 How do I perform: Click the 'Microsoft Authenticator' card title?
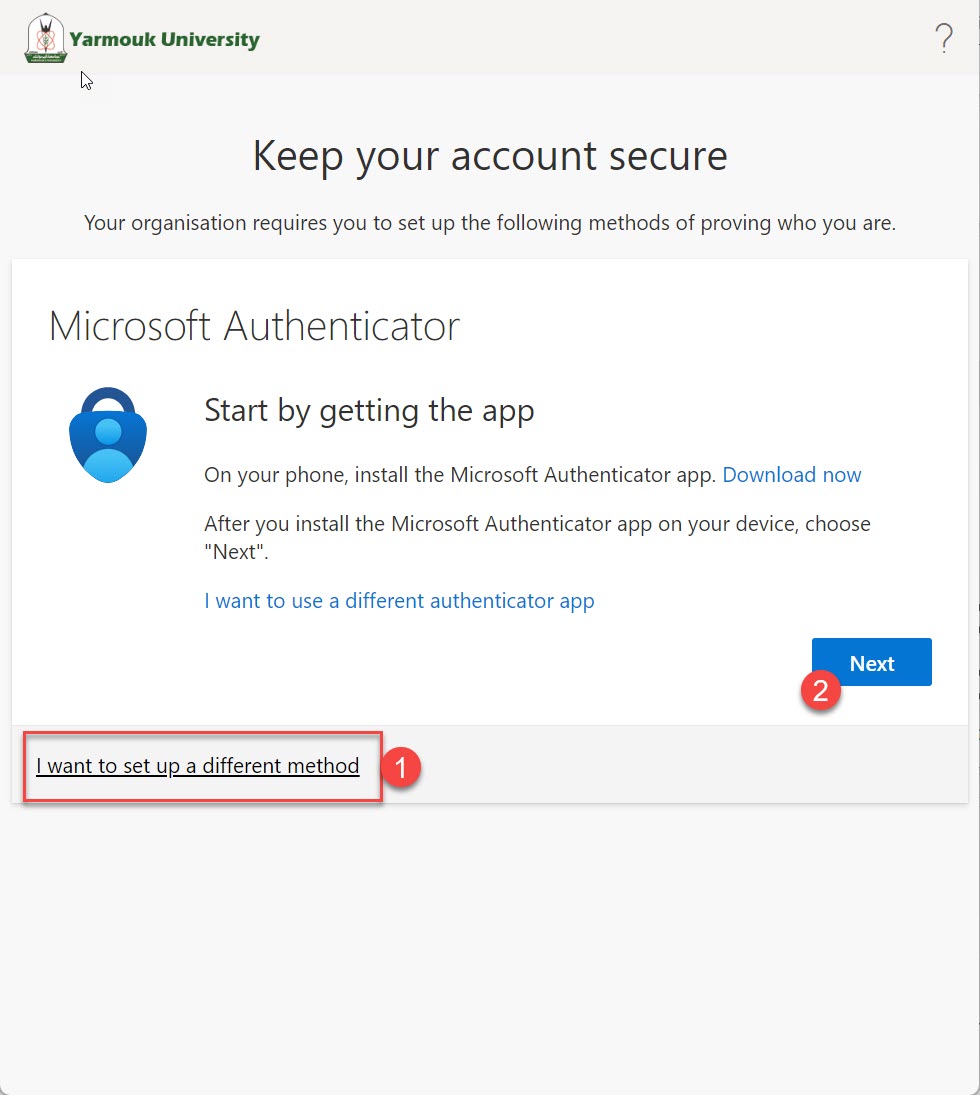[x=254, y=326]
